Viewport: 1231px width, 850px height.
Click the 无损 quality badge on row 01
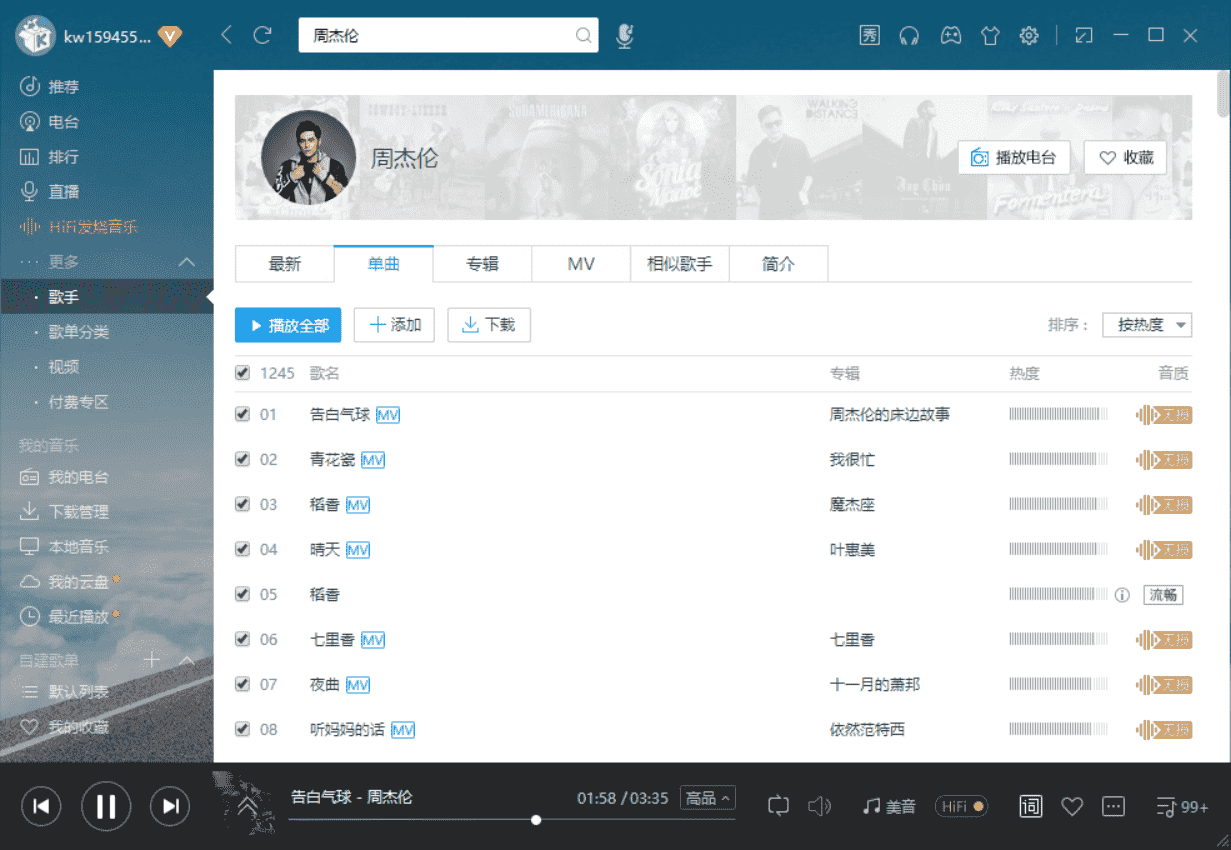pos(1164,415)
